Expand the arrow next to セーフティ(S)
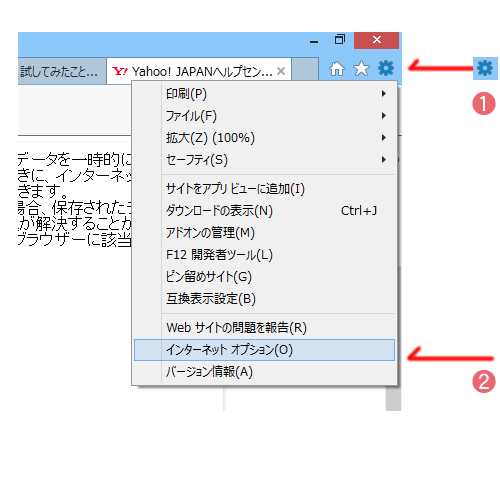Screen dimensions: 500x500 tap(384, 160)
